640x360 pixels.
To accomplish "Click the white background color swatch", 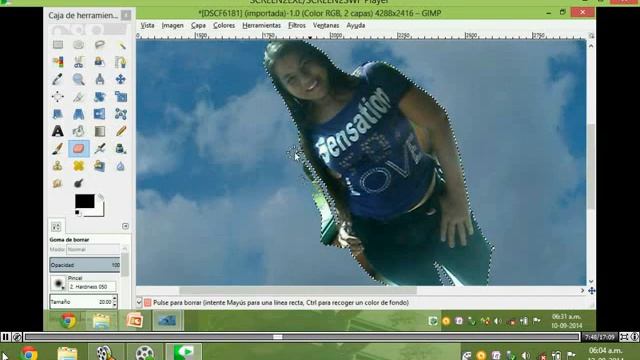I will pyautogui.click(x=99, y=212).
